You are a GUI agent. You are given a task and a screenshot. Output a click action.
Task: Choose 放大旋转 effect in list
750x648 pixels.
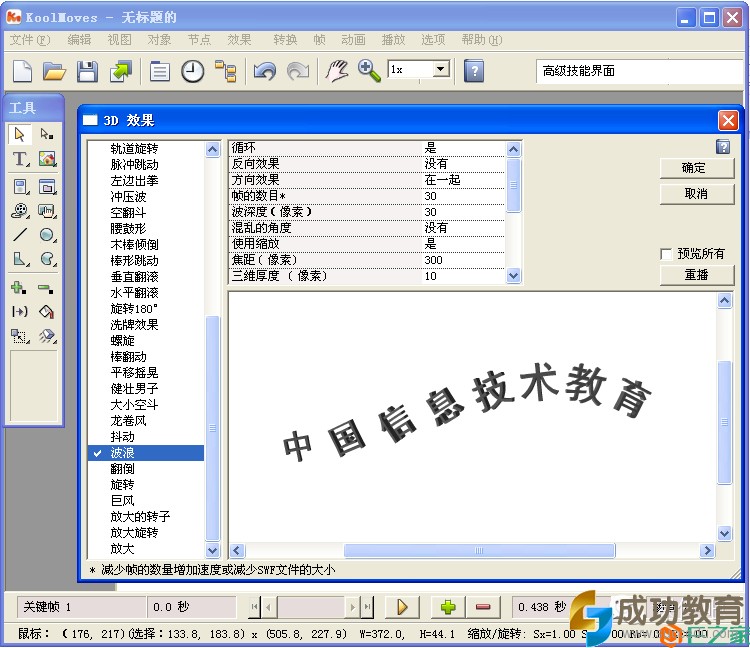pos(134,533)
